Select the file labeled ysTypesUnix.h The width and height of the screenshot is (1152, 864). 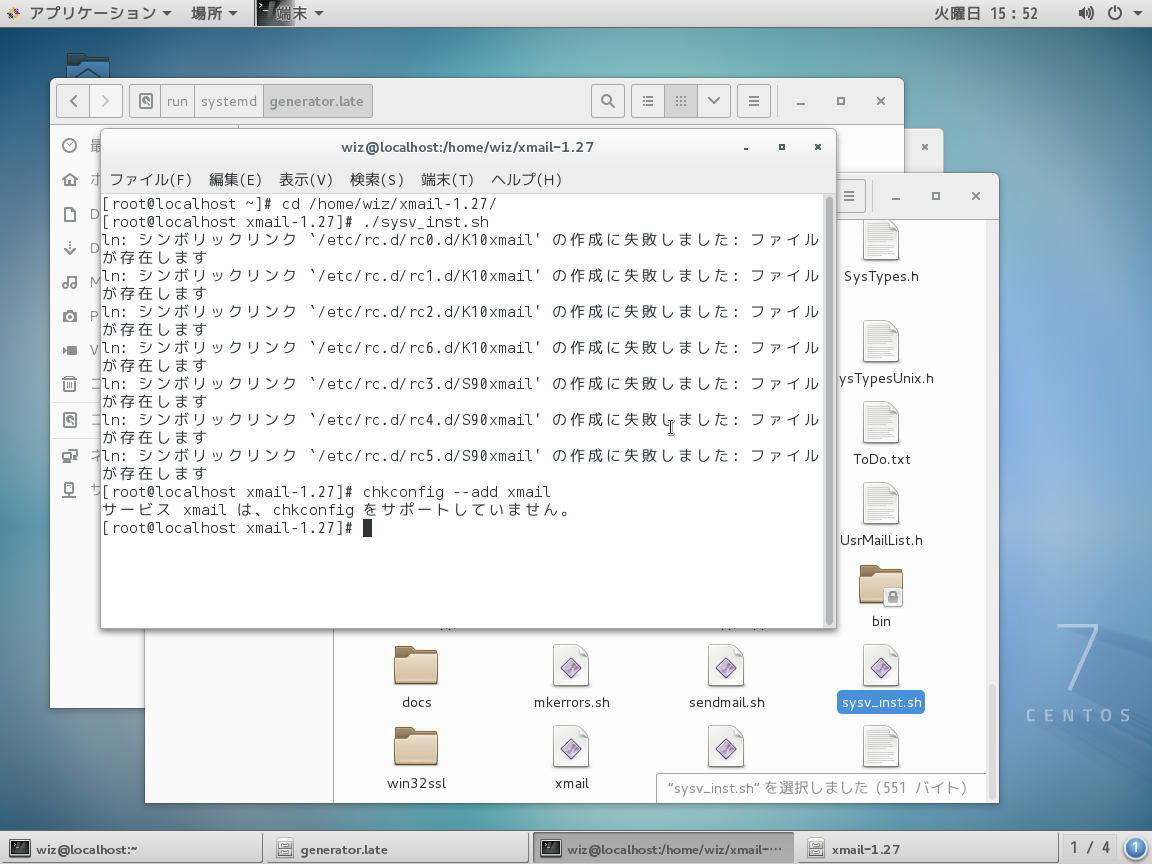point(884,354)
